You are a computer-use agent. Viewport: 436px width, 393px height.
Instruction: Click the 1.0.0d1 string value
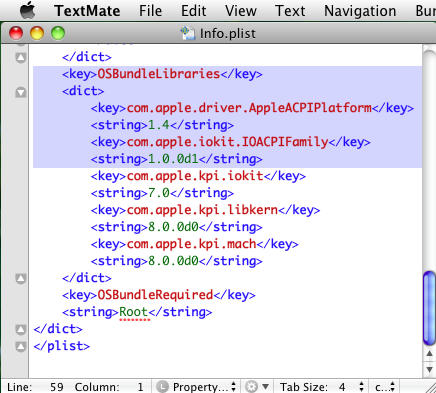coord(173,159)
